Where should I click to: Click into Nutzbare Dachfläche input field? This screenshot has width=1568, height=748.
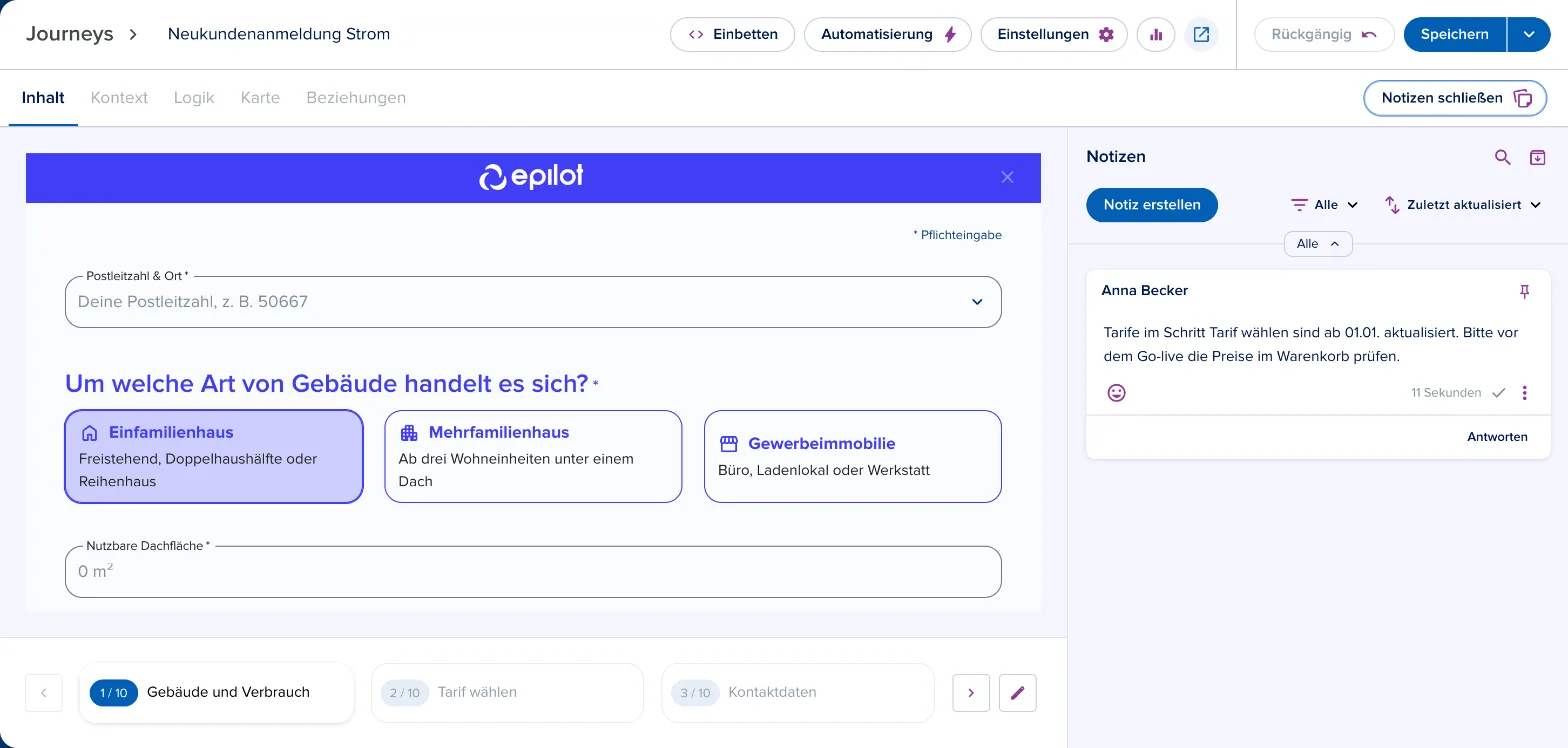(533, 572)
